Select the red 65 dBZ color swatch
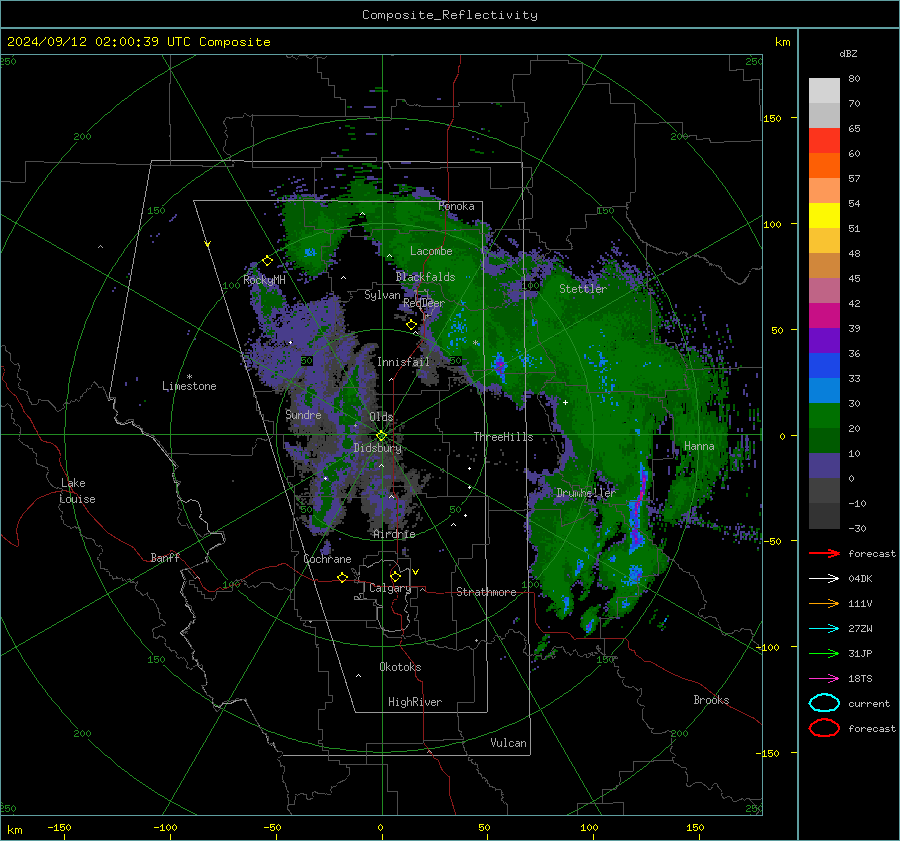This screenshot has width=900, height=841. pos(824,141)
